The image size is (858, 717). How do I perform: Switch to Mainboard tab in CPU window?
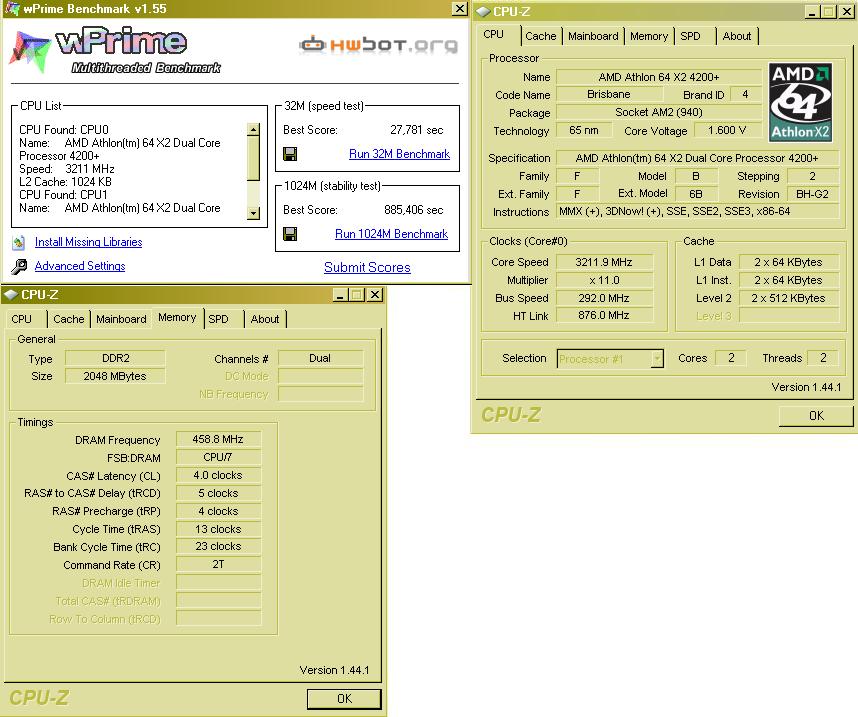tap(593, 36)
